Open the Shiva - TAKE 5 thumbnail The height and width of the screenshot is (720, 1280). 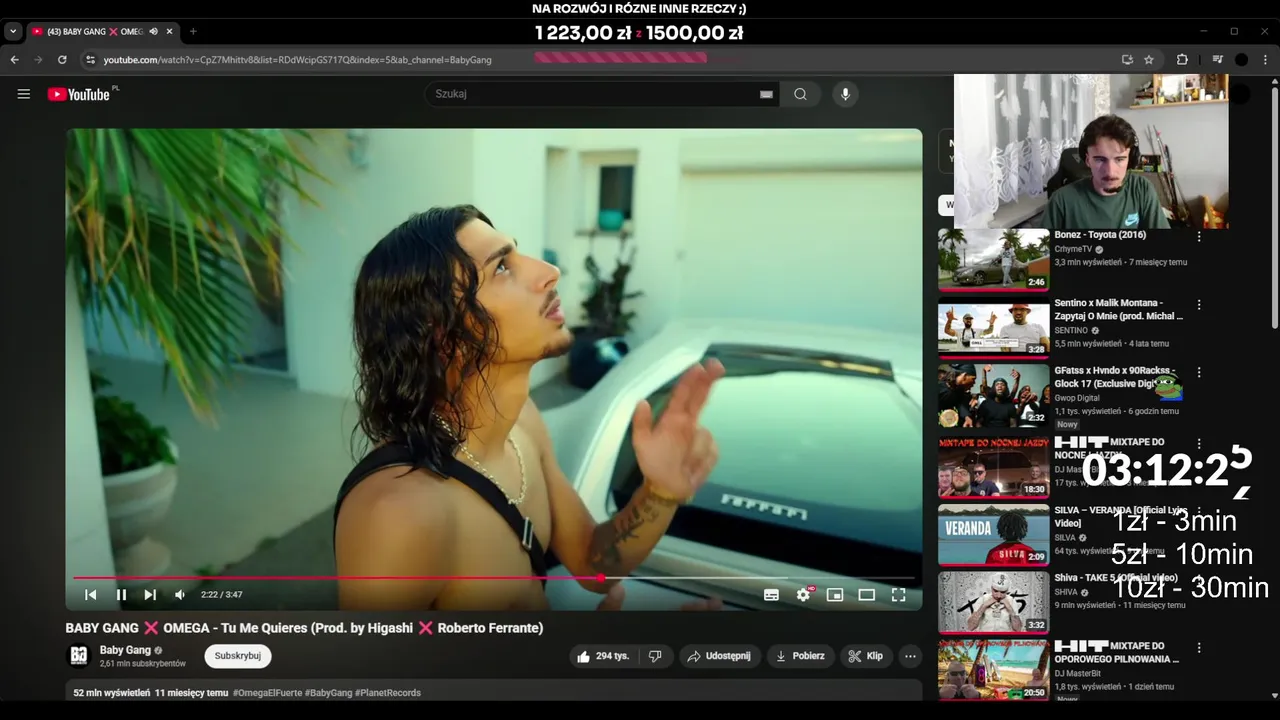pos(993,602)
